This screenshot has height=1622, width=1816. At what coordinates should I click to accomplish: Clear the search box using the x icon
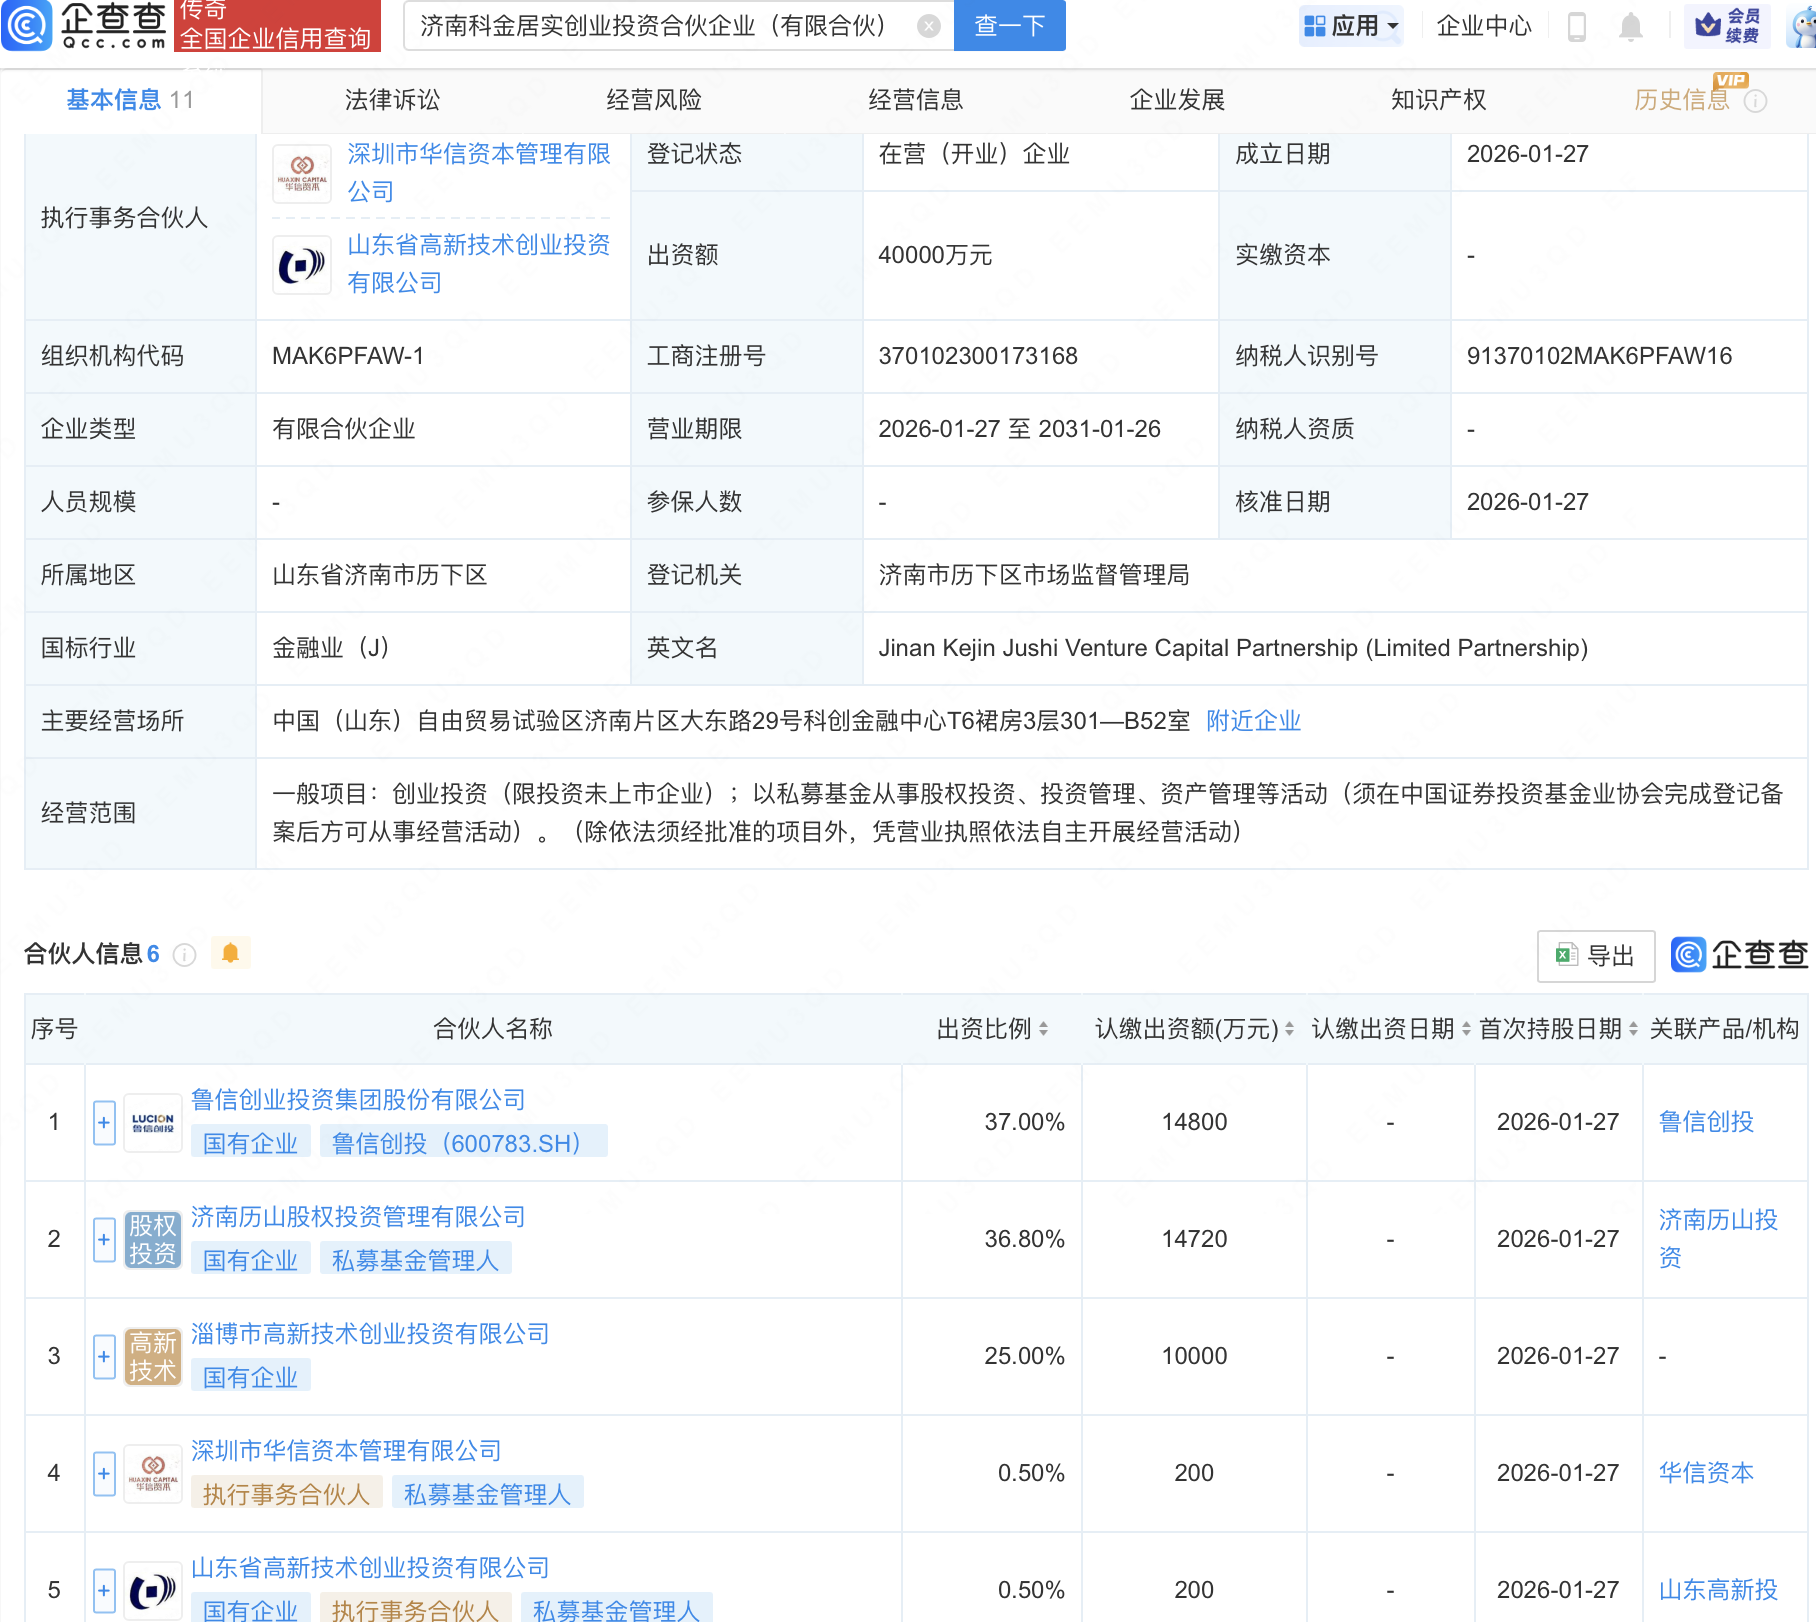point(926,27)
